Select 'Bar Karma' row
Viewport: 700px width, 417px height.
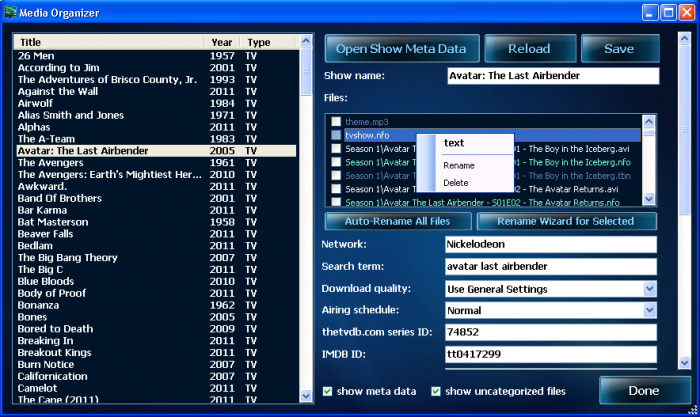(x=156, y=210)
